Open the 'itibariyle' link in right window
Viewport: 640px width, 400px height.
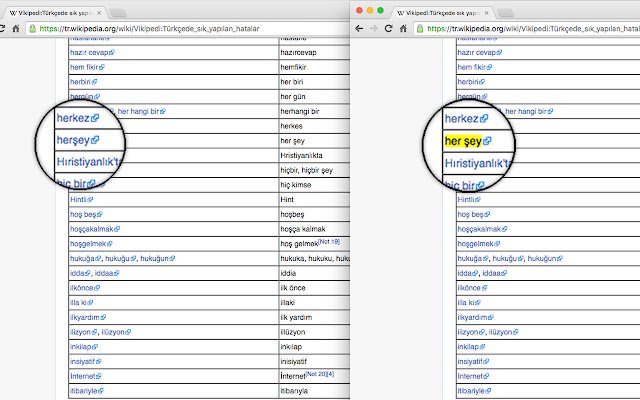point(471,391)
